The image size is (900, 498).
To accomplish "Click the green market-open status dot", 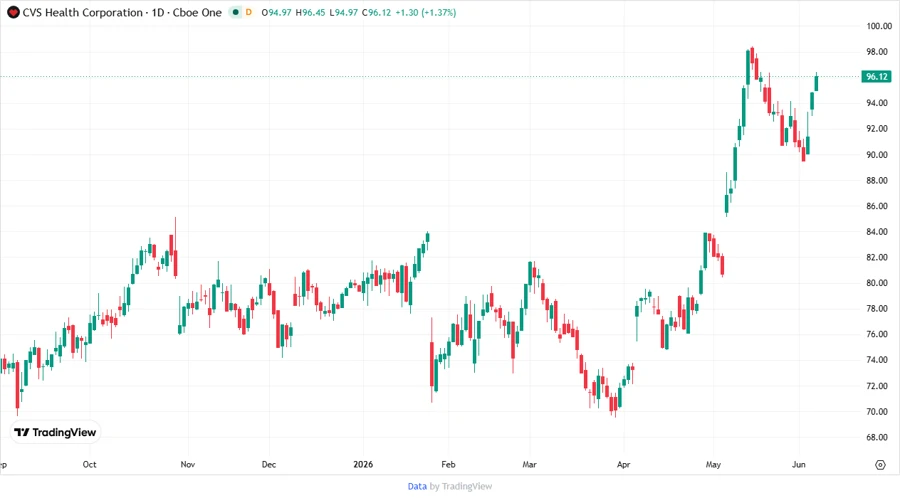I will point(235,12).
